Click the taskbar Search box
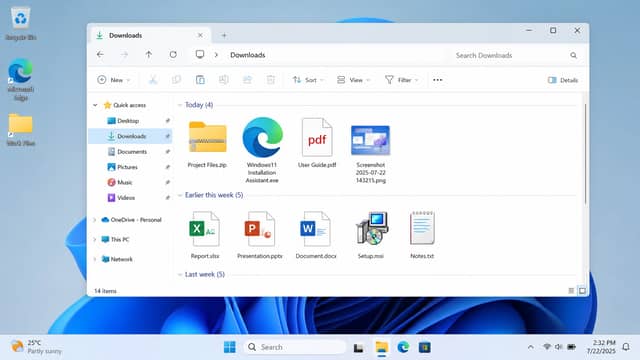This screenshot has width=640, height=360. tap(294, 347)
